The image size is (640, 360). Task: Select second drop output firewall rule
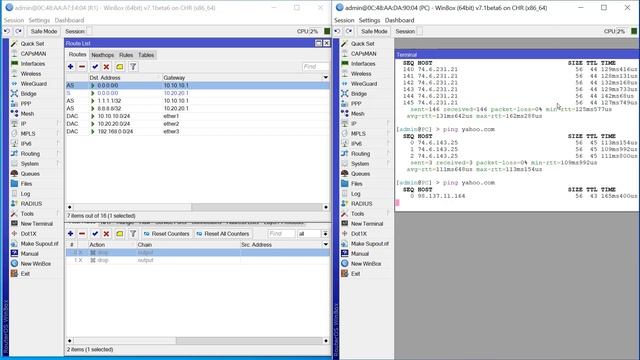click(198, 260)
